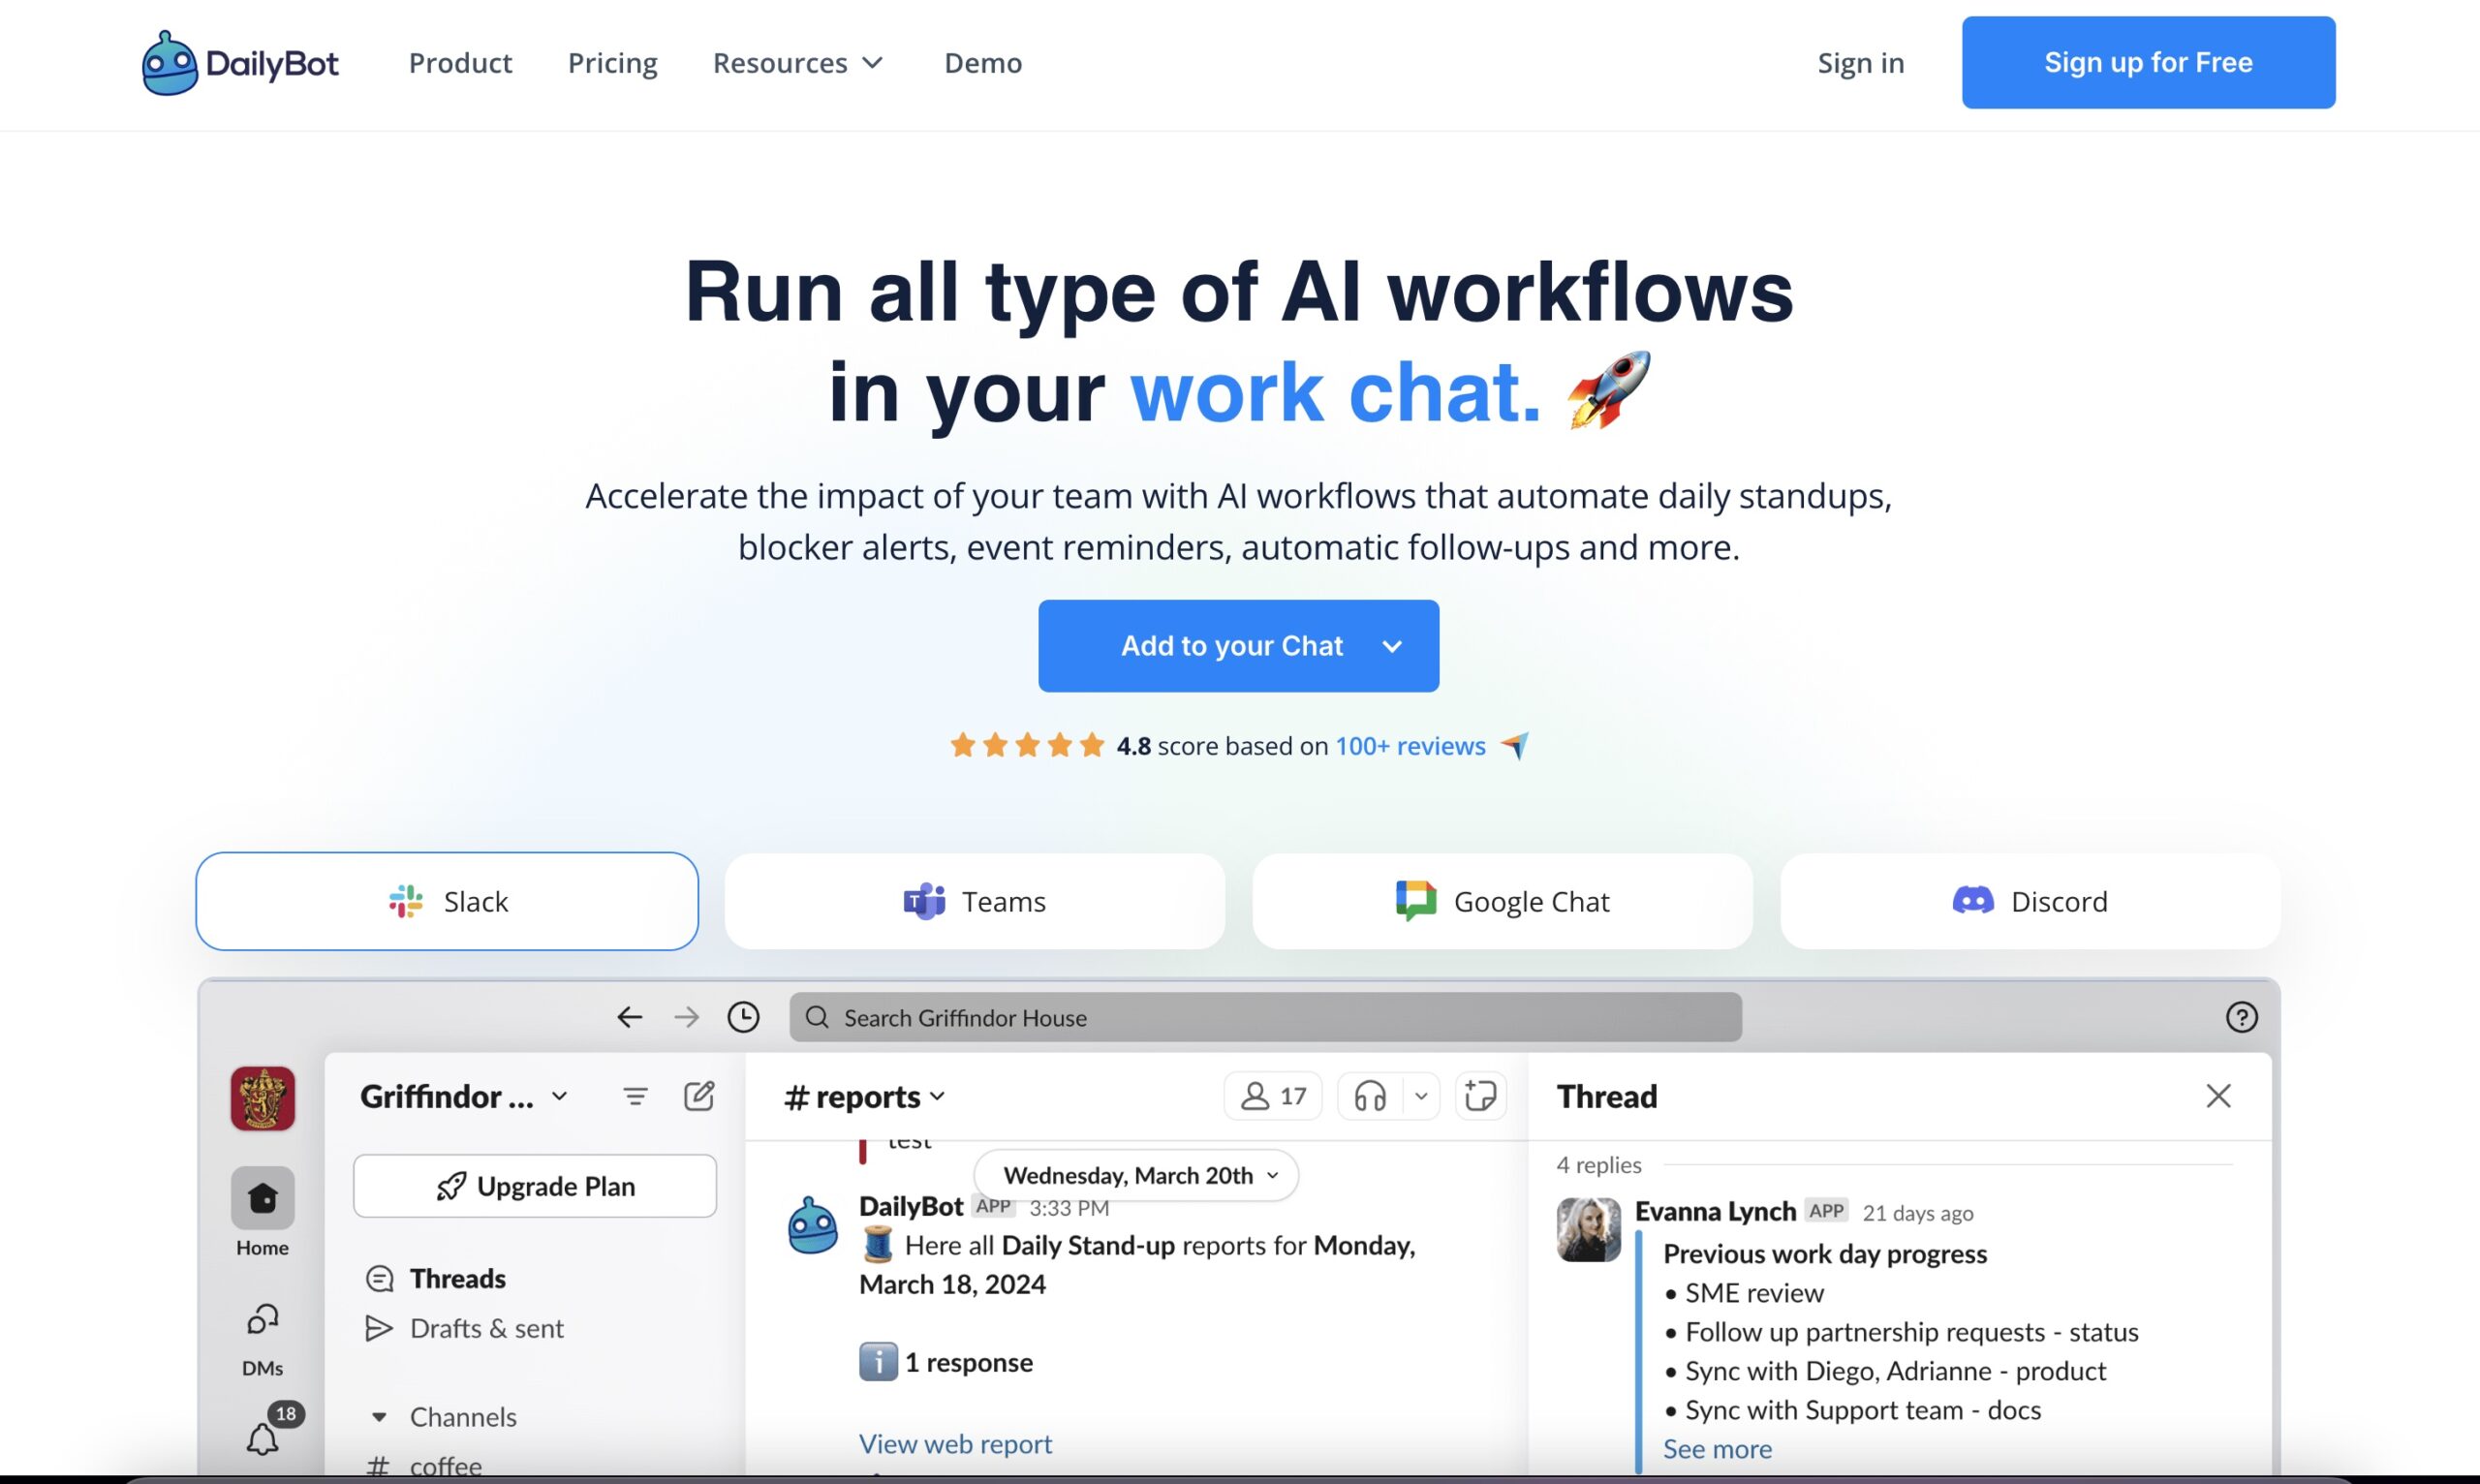Click the DailyBot robot logo
The height and width of the screenshot is (1484, 2480).
click(170, 63)
